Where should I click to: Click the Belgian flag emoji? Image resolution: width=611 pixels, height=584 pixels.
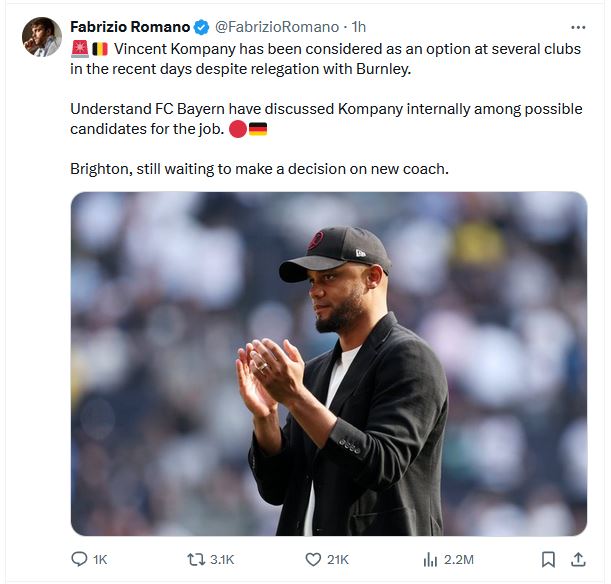point(100,49)
